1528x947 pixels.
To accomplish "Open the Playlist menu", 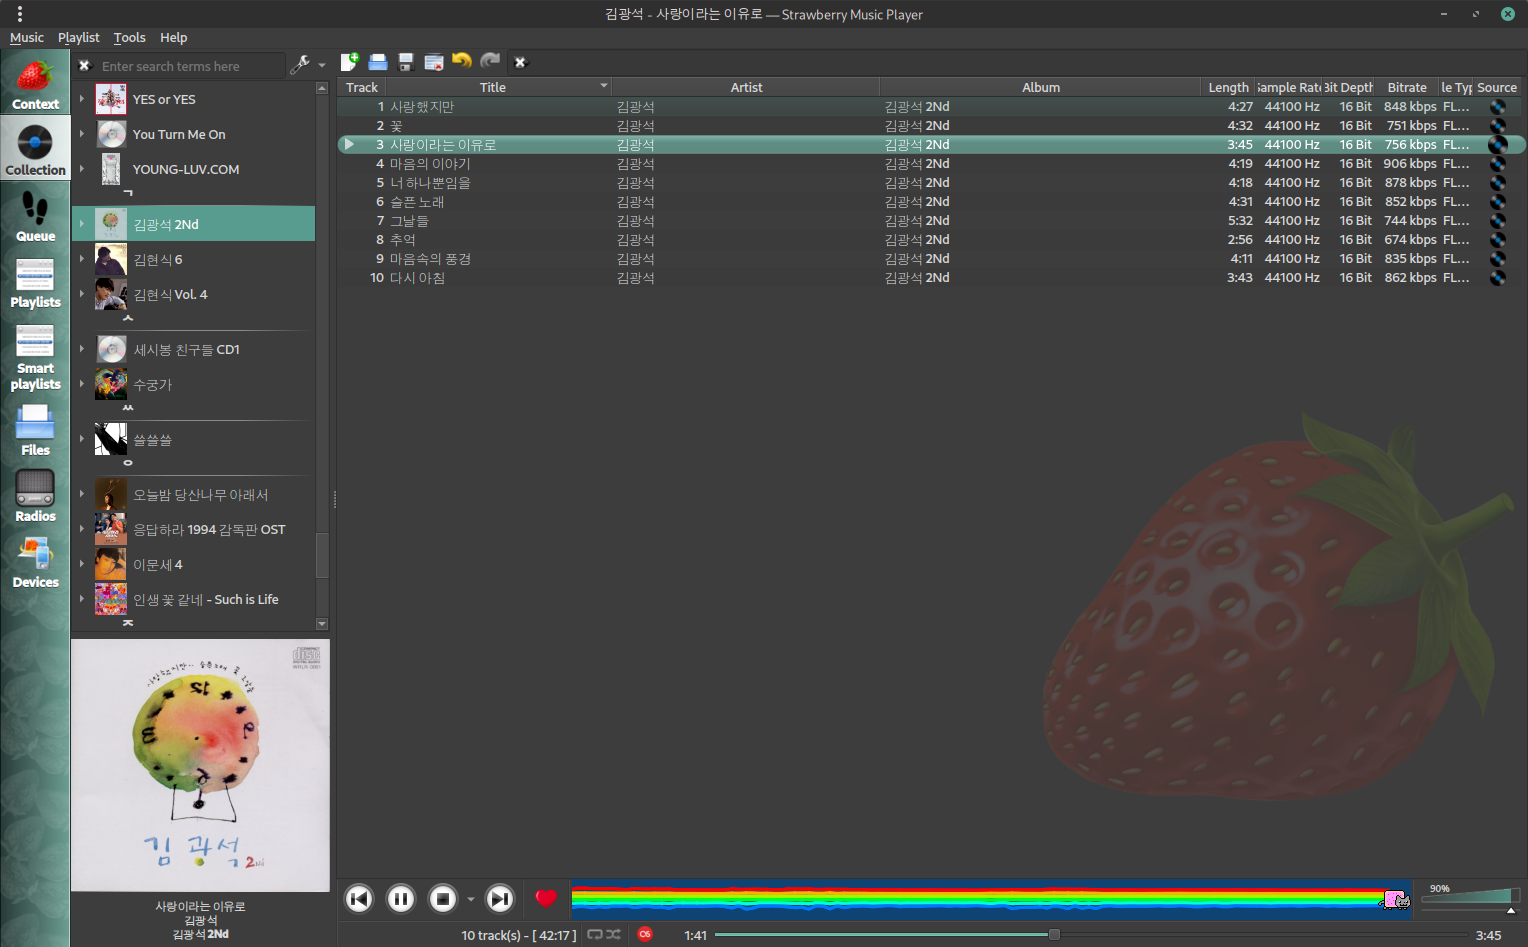I will pos(78,37).
